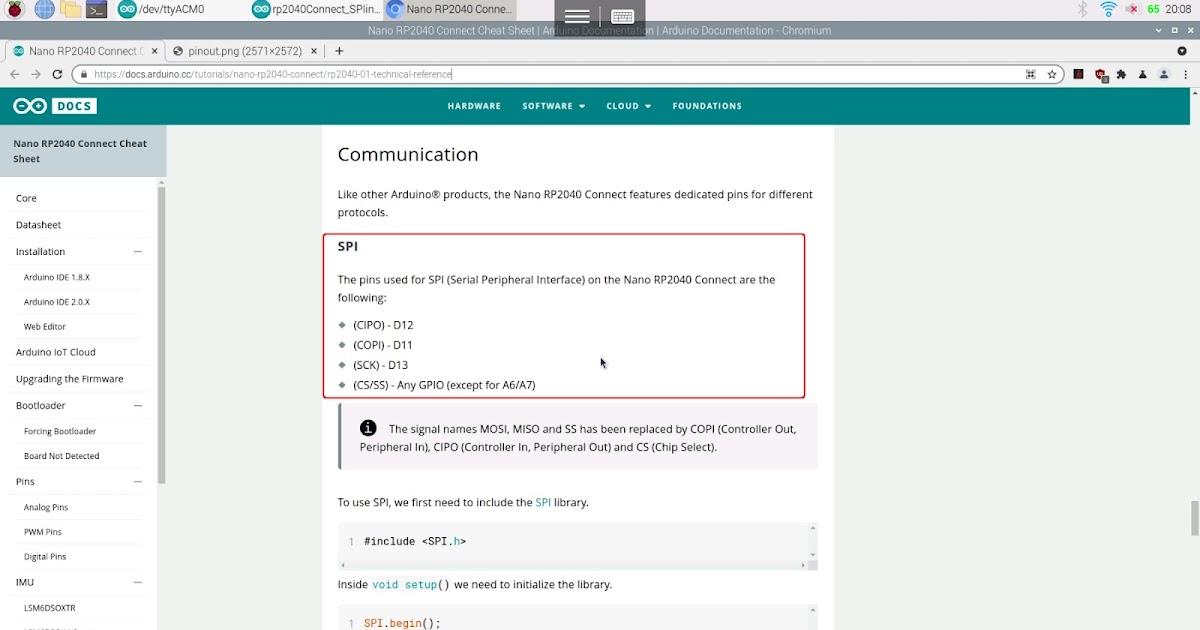Open the Chrome extensions puzzle-piece icon
Viewport: 1200px width, 630px height.
(1121, 74)
